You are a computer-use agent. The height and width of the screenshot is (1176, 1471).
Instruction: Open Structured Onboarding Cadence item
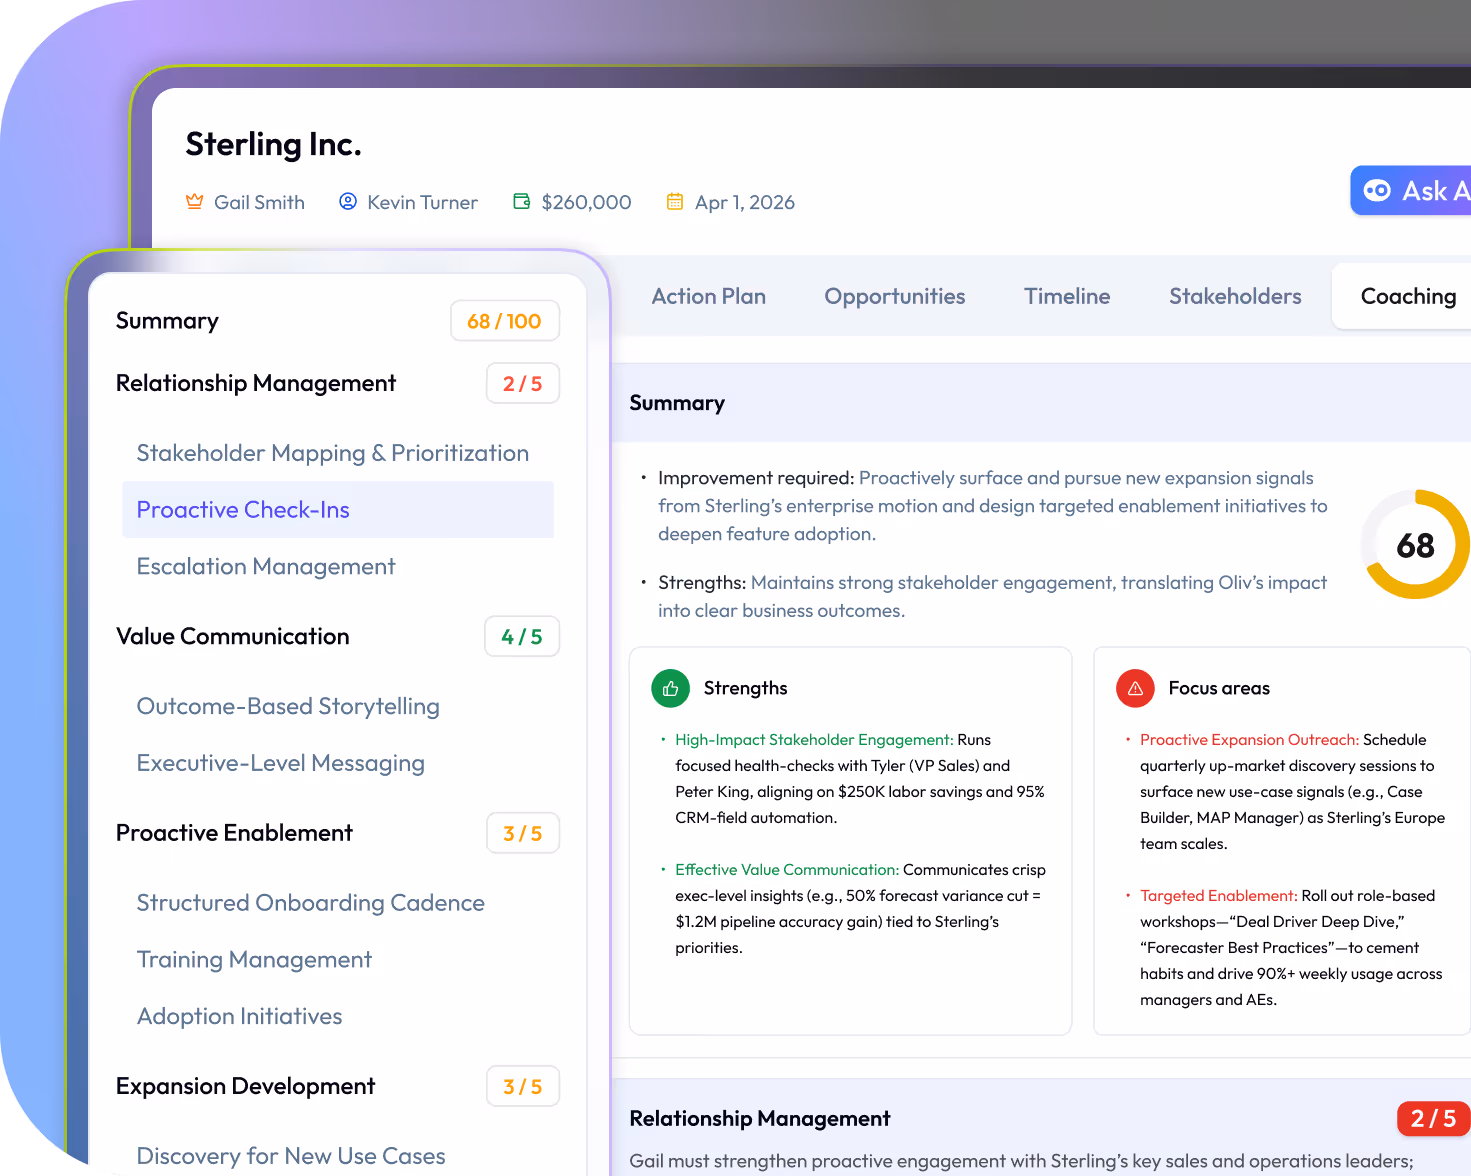(311, 903)
